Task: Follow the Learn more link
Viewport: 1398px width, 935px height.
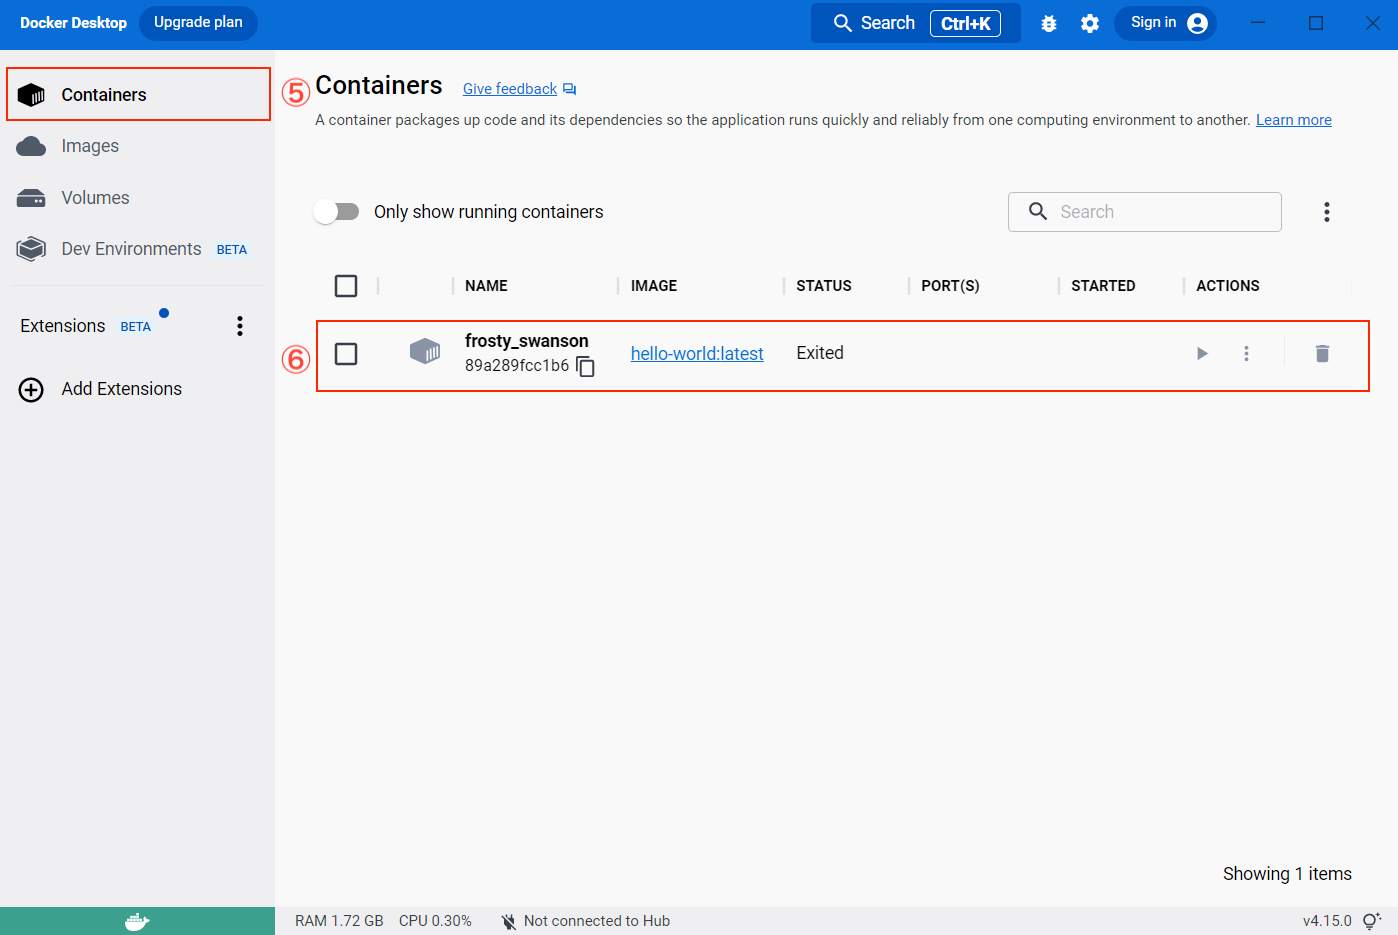Action: [x=1293, y=120]
